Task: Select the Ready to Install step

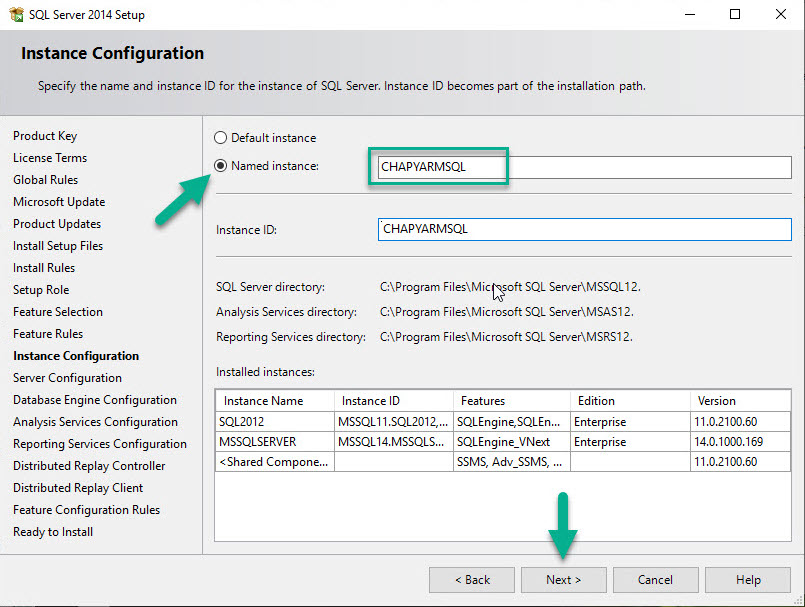Action: coord(53,532)
